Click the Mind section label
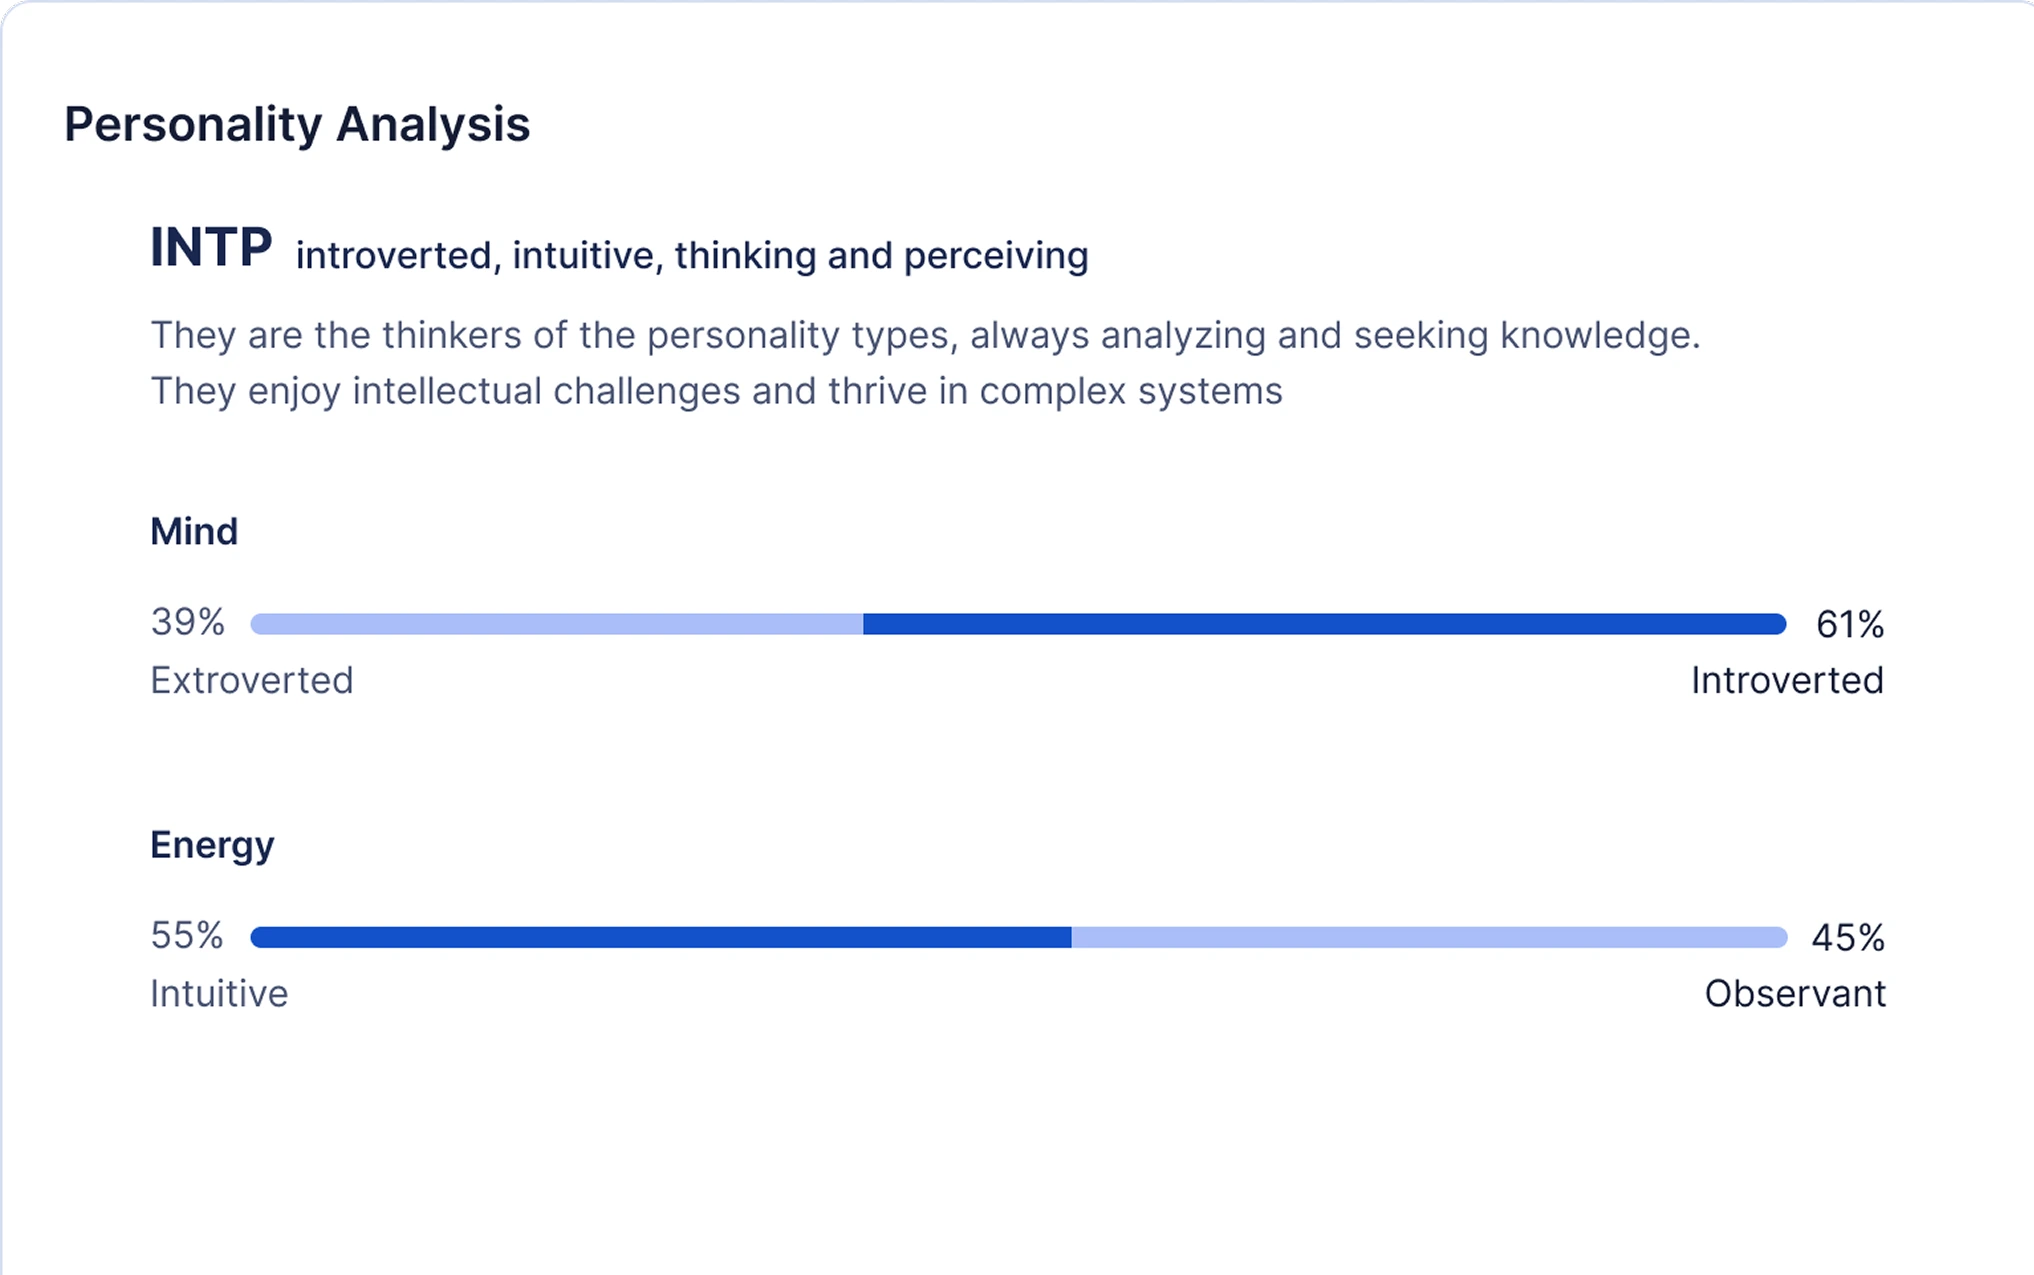This screenshot has height=1275, width=2034. coord(194,531)
